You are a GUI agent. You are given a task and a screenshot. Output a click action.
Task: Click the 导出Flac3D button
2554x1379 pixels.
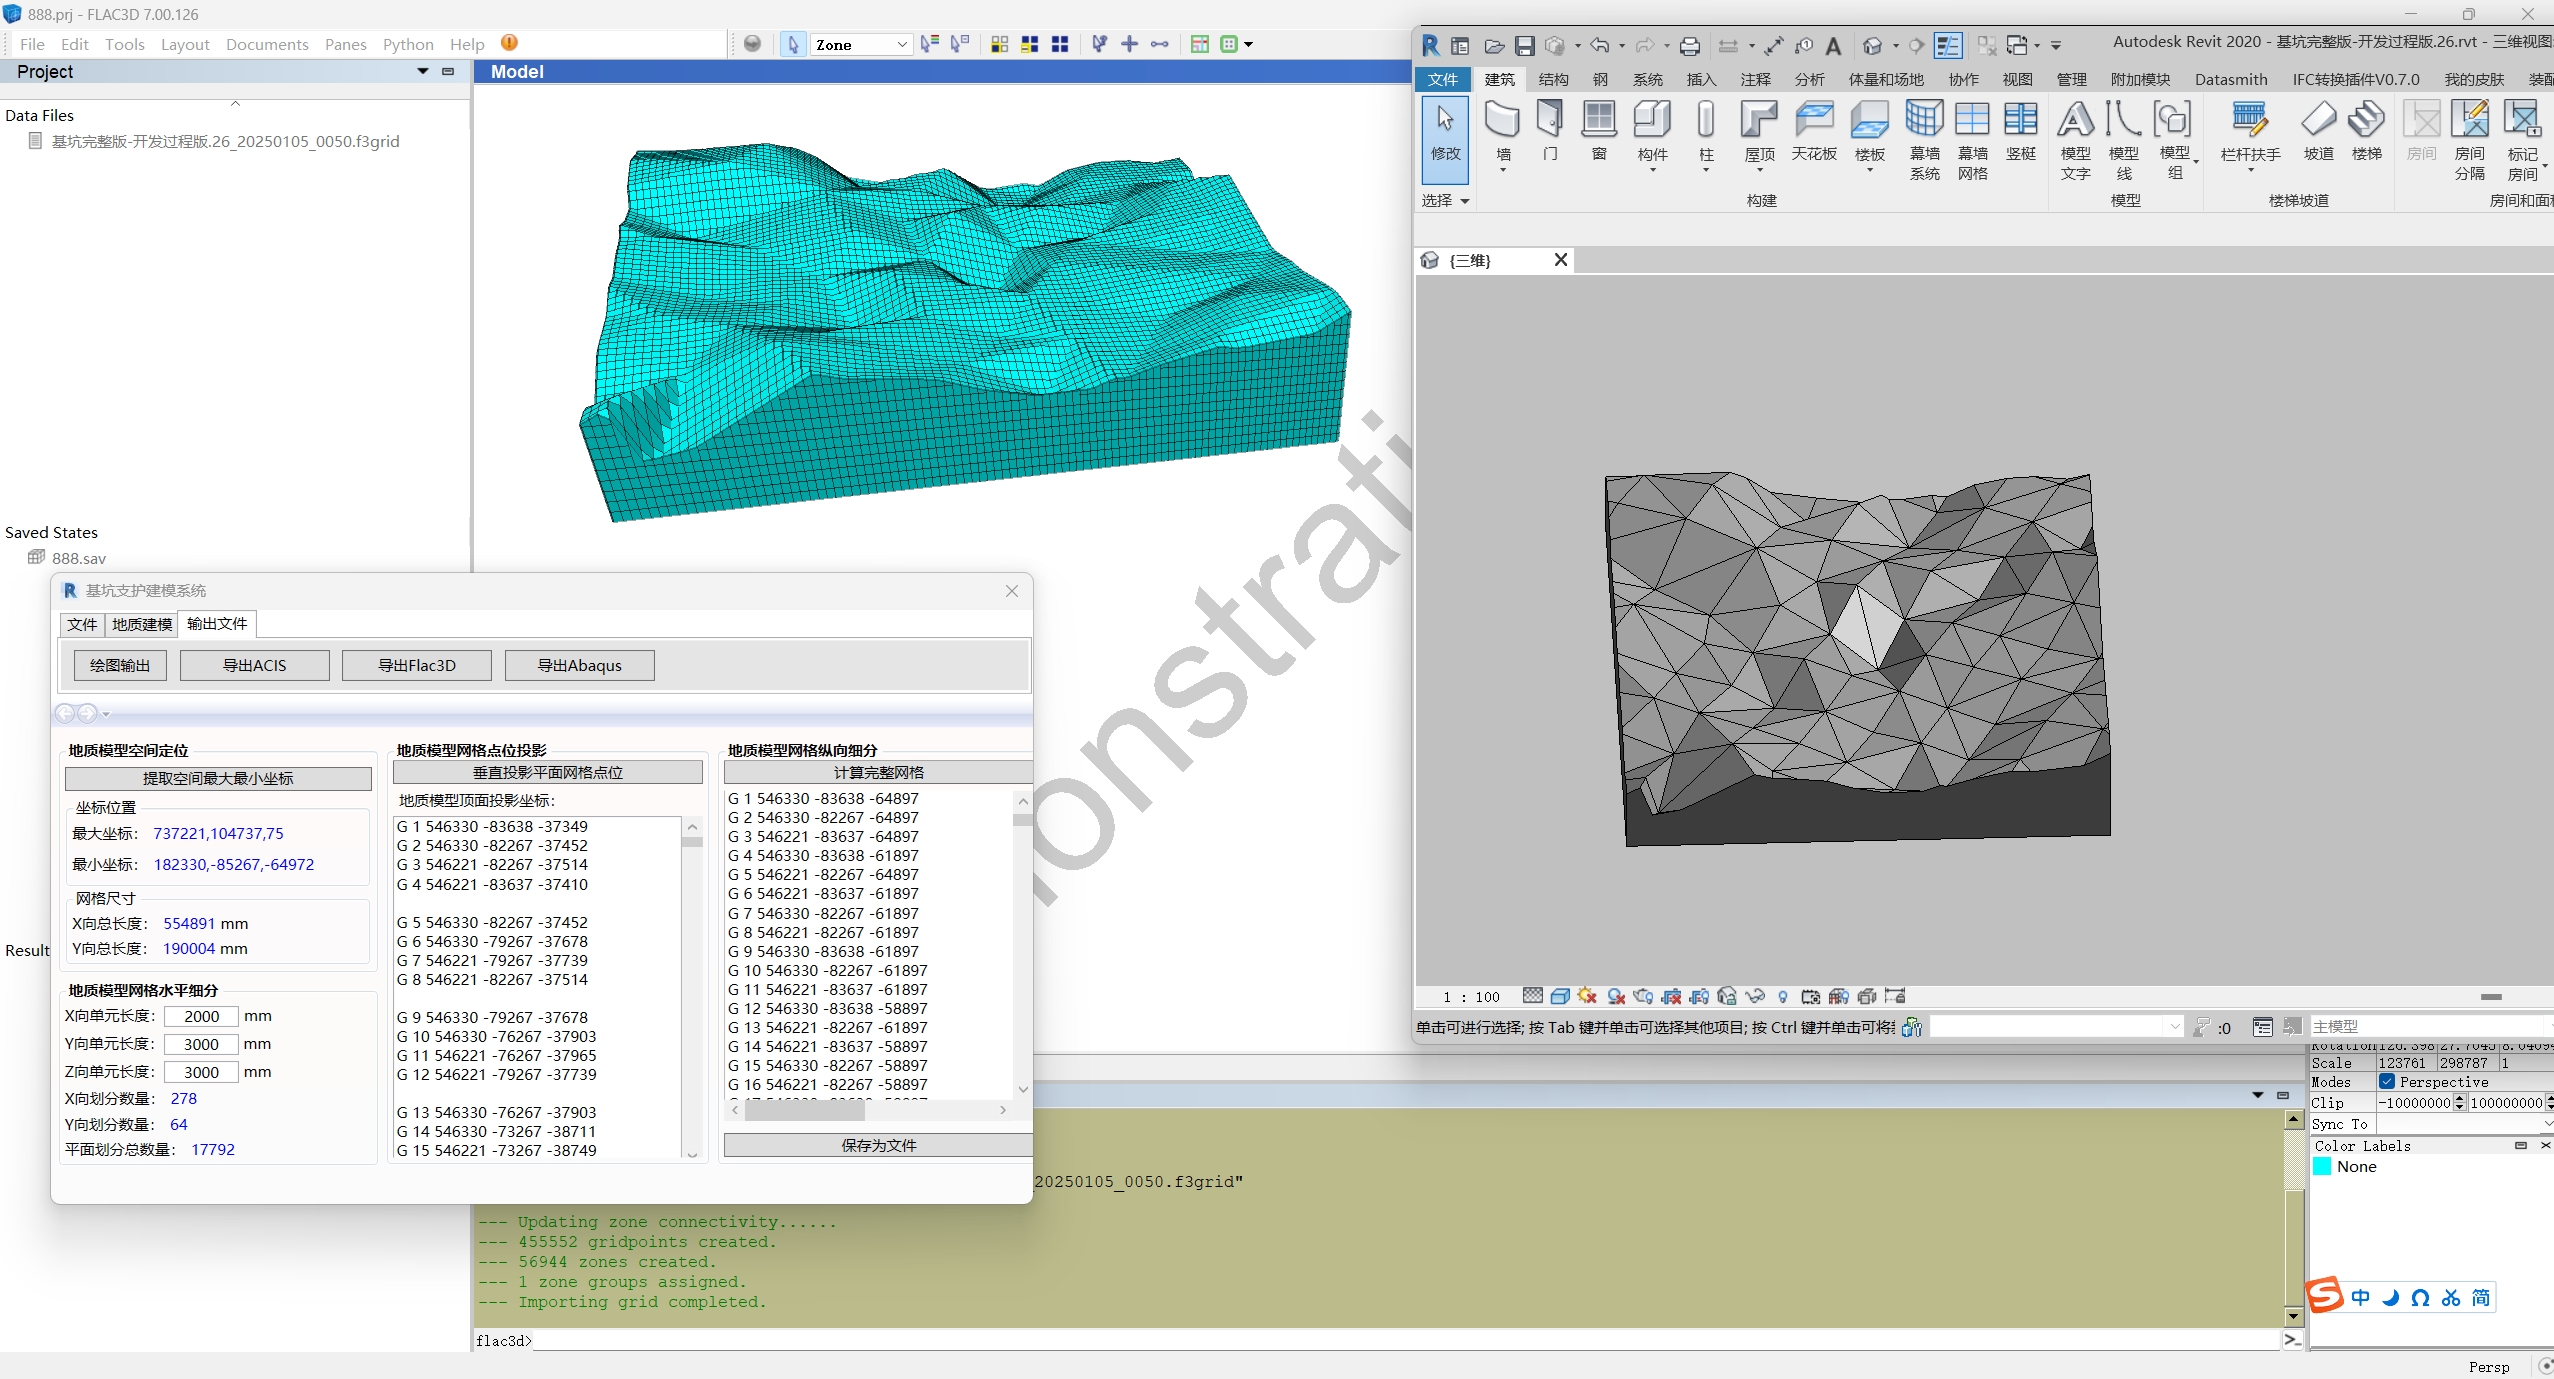(x=417, y=665)
